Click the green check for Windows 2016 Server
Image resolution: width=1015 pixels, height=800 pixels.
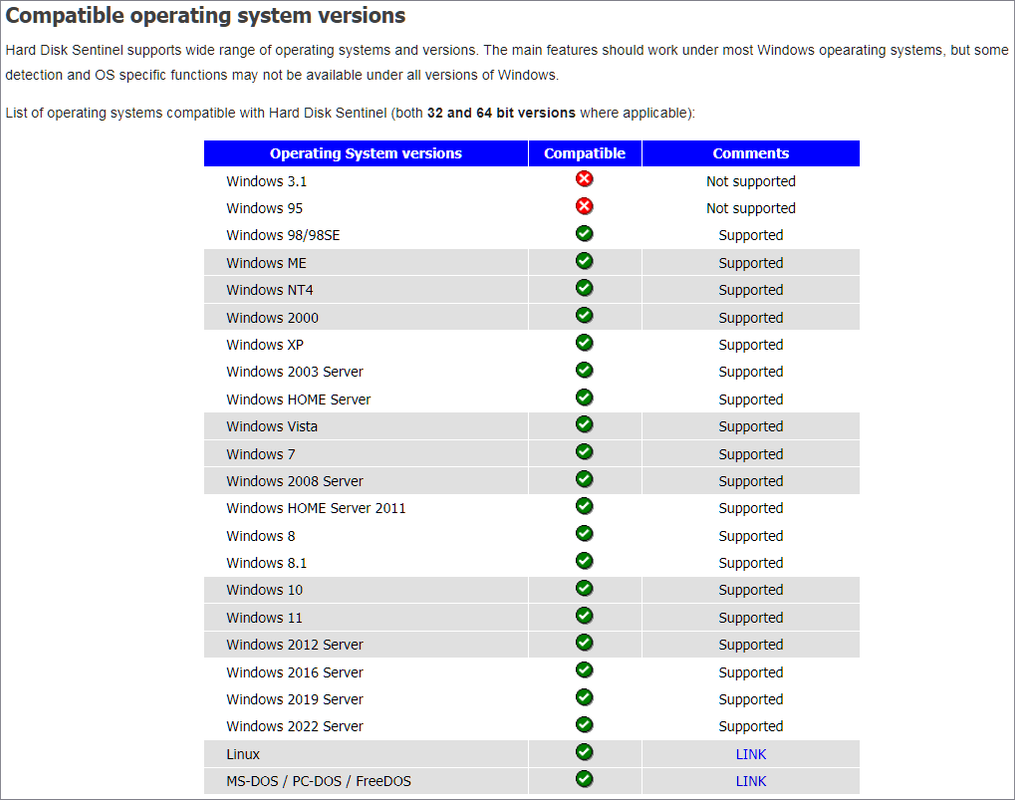pyautogui.click(x=585, y=670)
